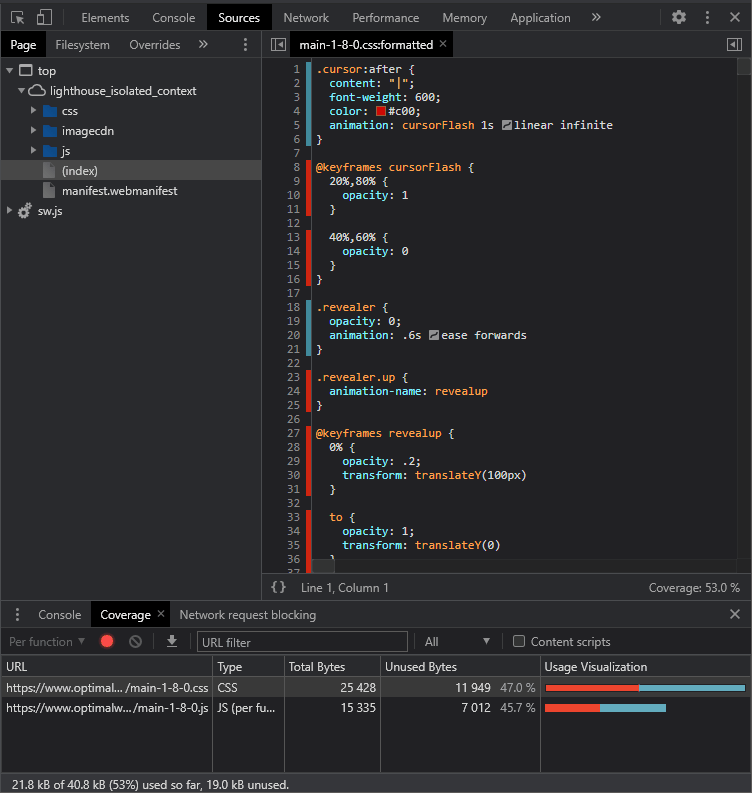The width and height of the screenshot is (752, 793).
Task: Switch to the Network tab
Action: 306,17
